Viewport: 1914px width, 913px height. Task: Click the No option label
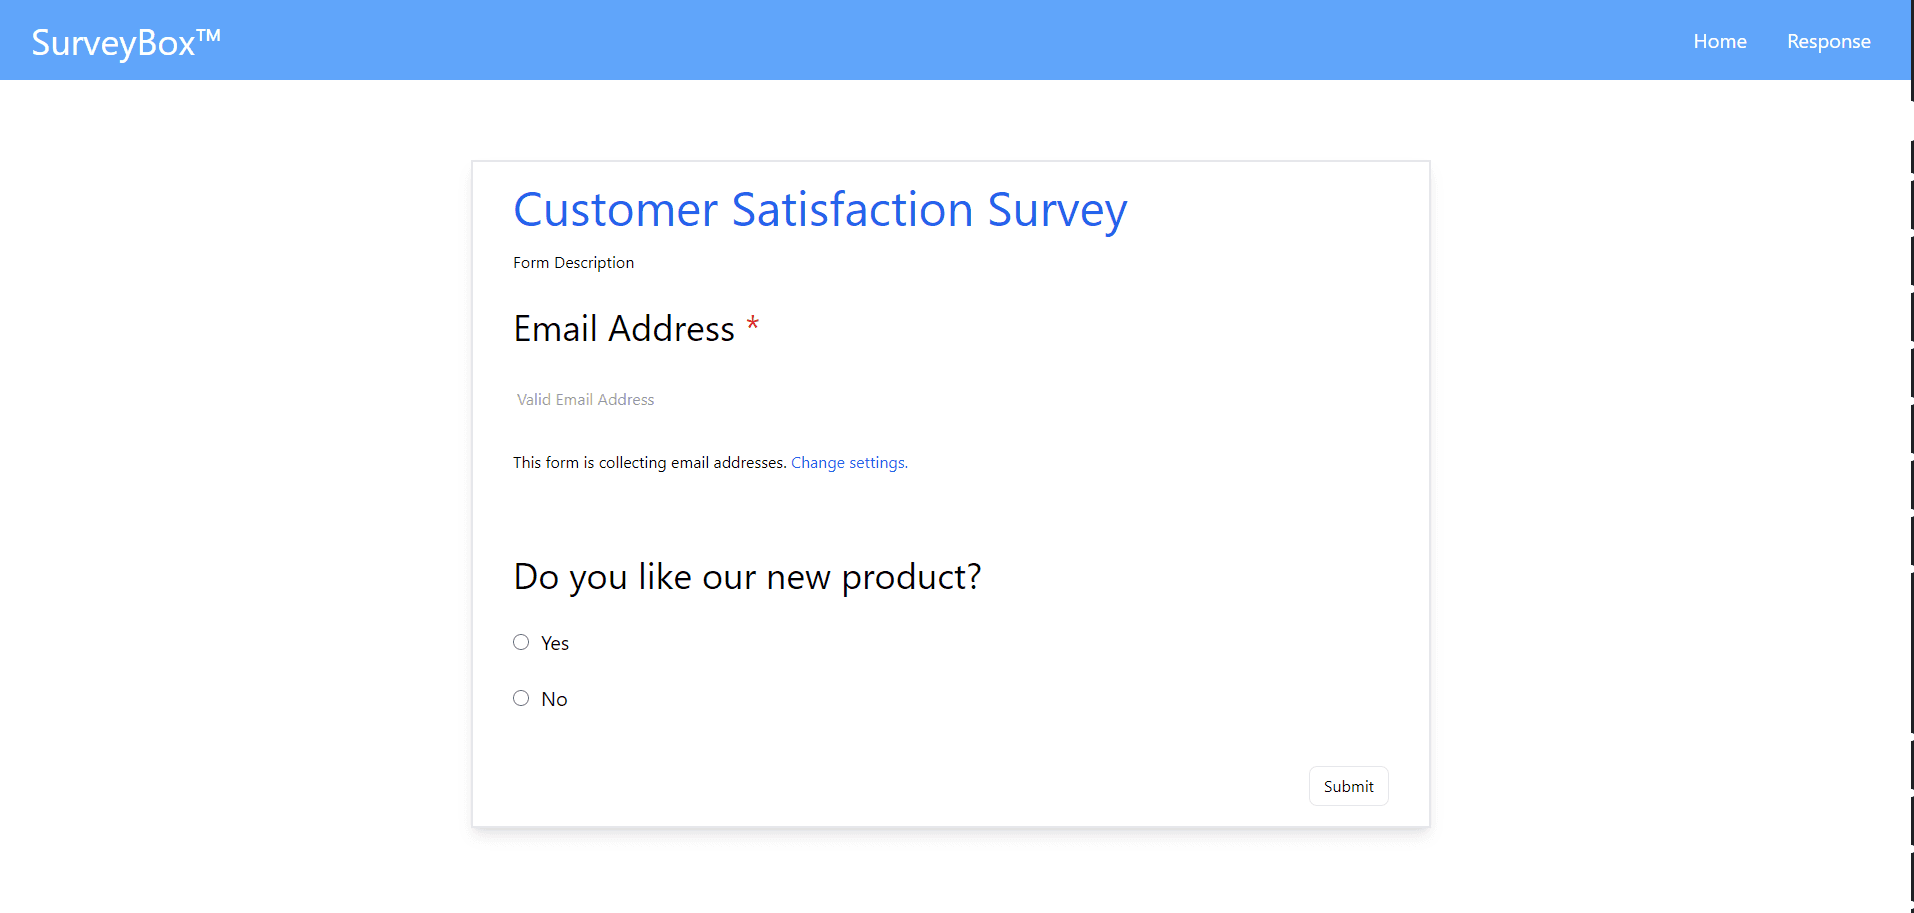click(554, 699)
